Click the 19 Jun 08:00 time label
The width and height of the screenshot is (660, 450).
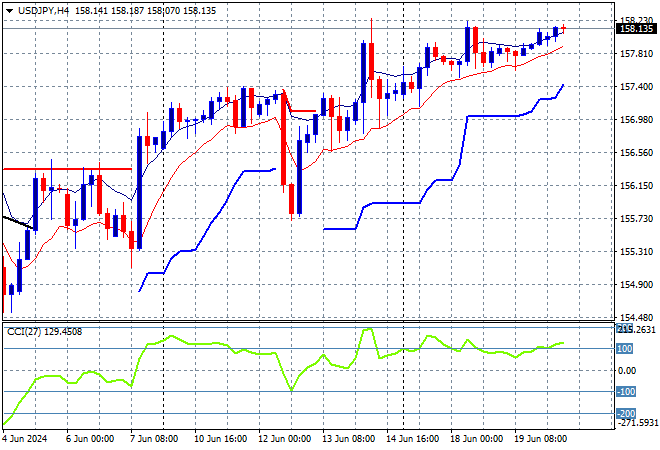pyautogui.click(x=540, y=439)
